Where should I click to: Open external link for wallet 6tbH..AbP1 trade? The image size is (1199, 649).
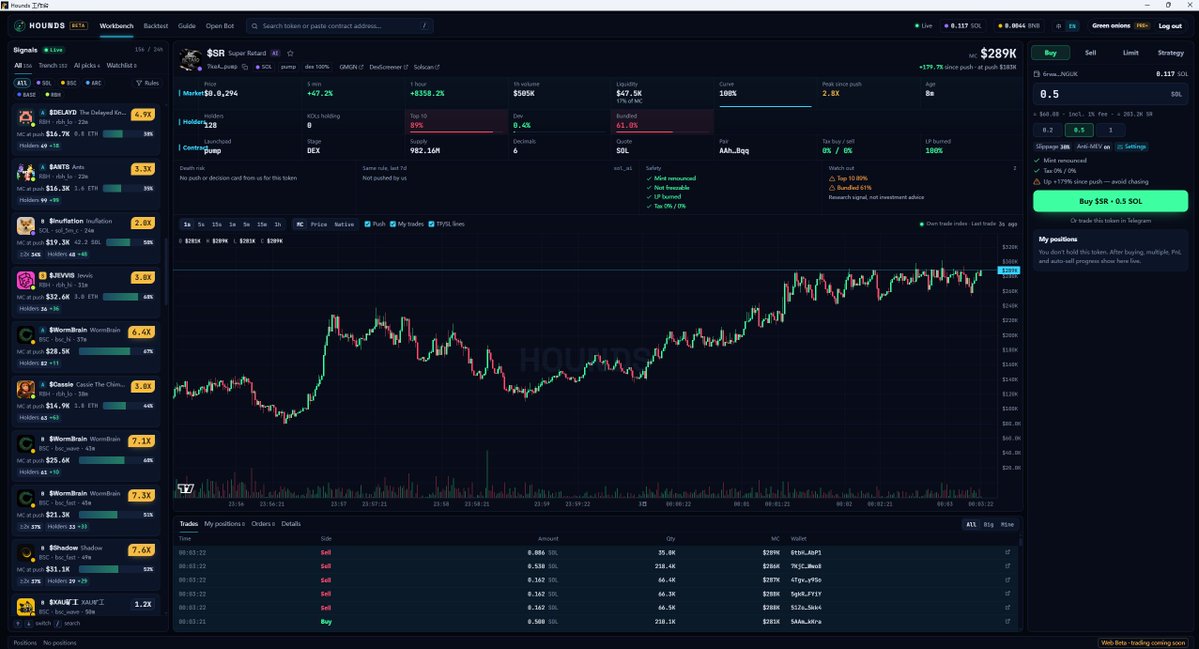pos(1007,553)
